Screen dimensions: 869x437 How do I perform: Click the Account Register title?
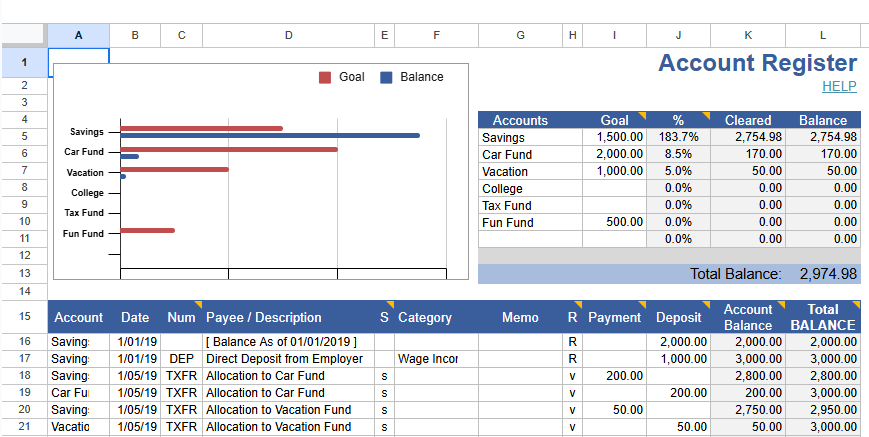(757, 63)
